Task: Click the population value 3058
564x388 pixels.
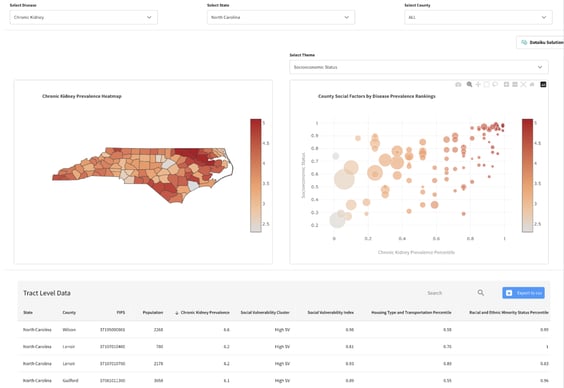Action: [x=158, y=380]
